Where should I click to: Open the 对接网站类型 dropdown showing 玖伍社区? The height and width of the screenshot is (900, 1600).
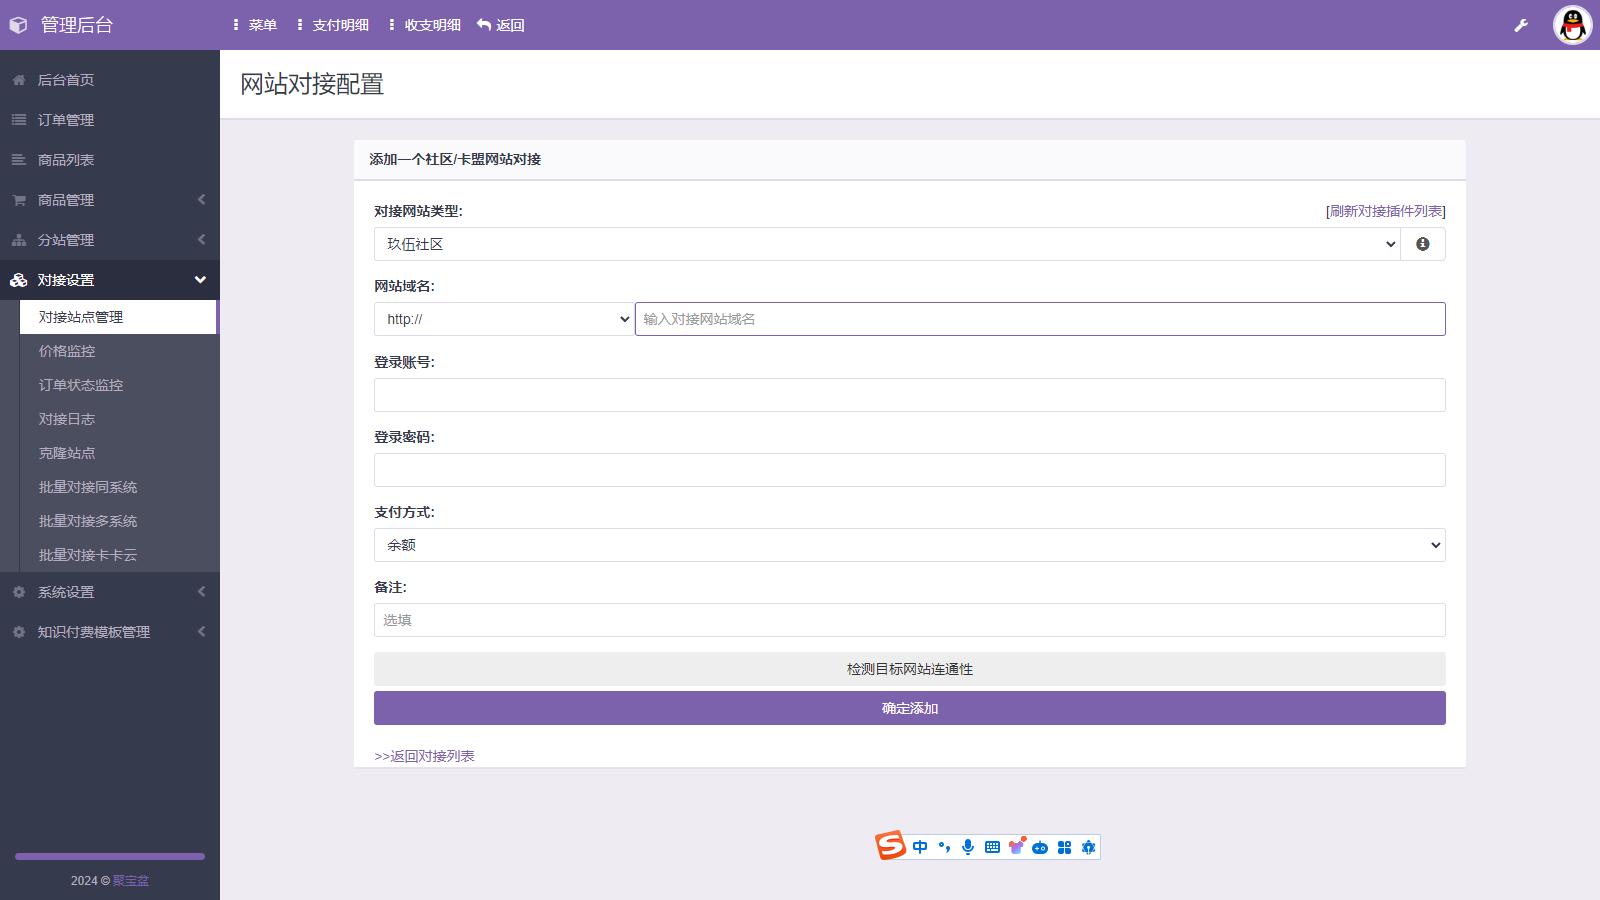point(886,244)
